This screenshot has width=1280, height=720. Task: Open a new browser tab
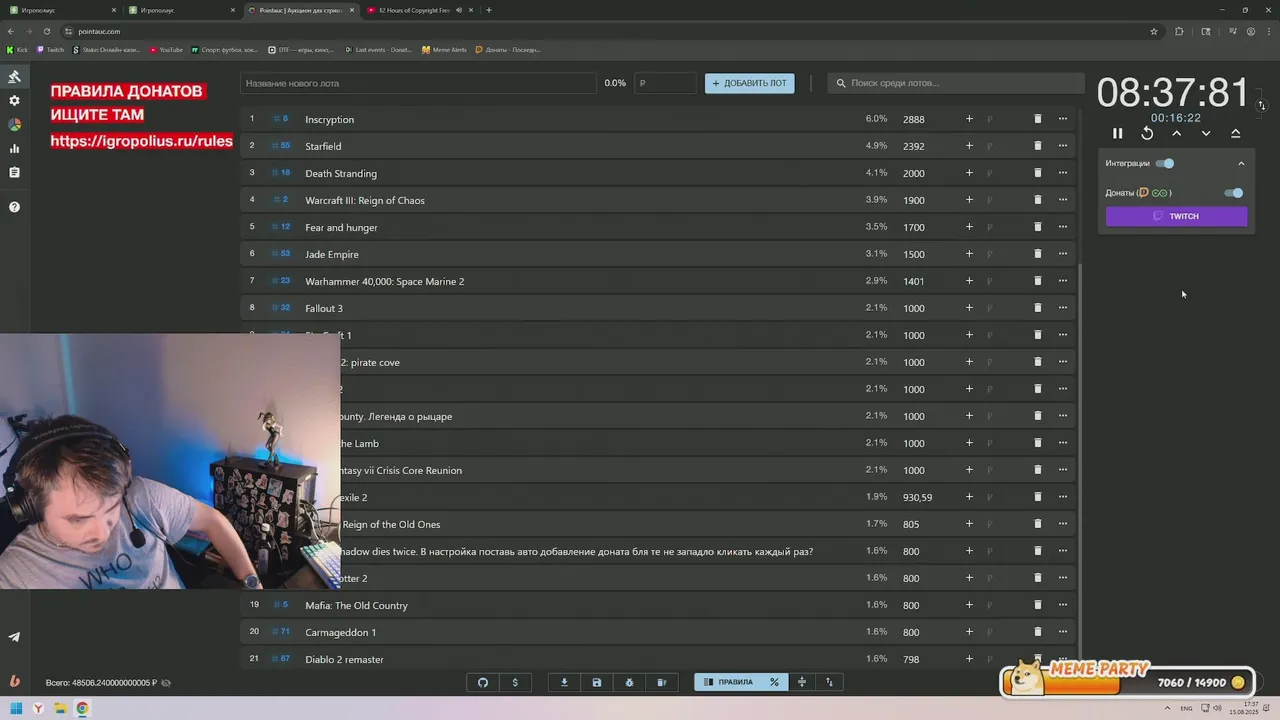pos(489,10)
